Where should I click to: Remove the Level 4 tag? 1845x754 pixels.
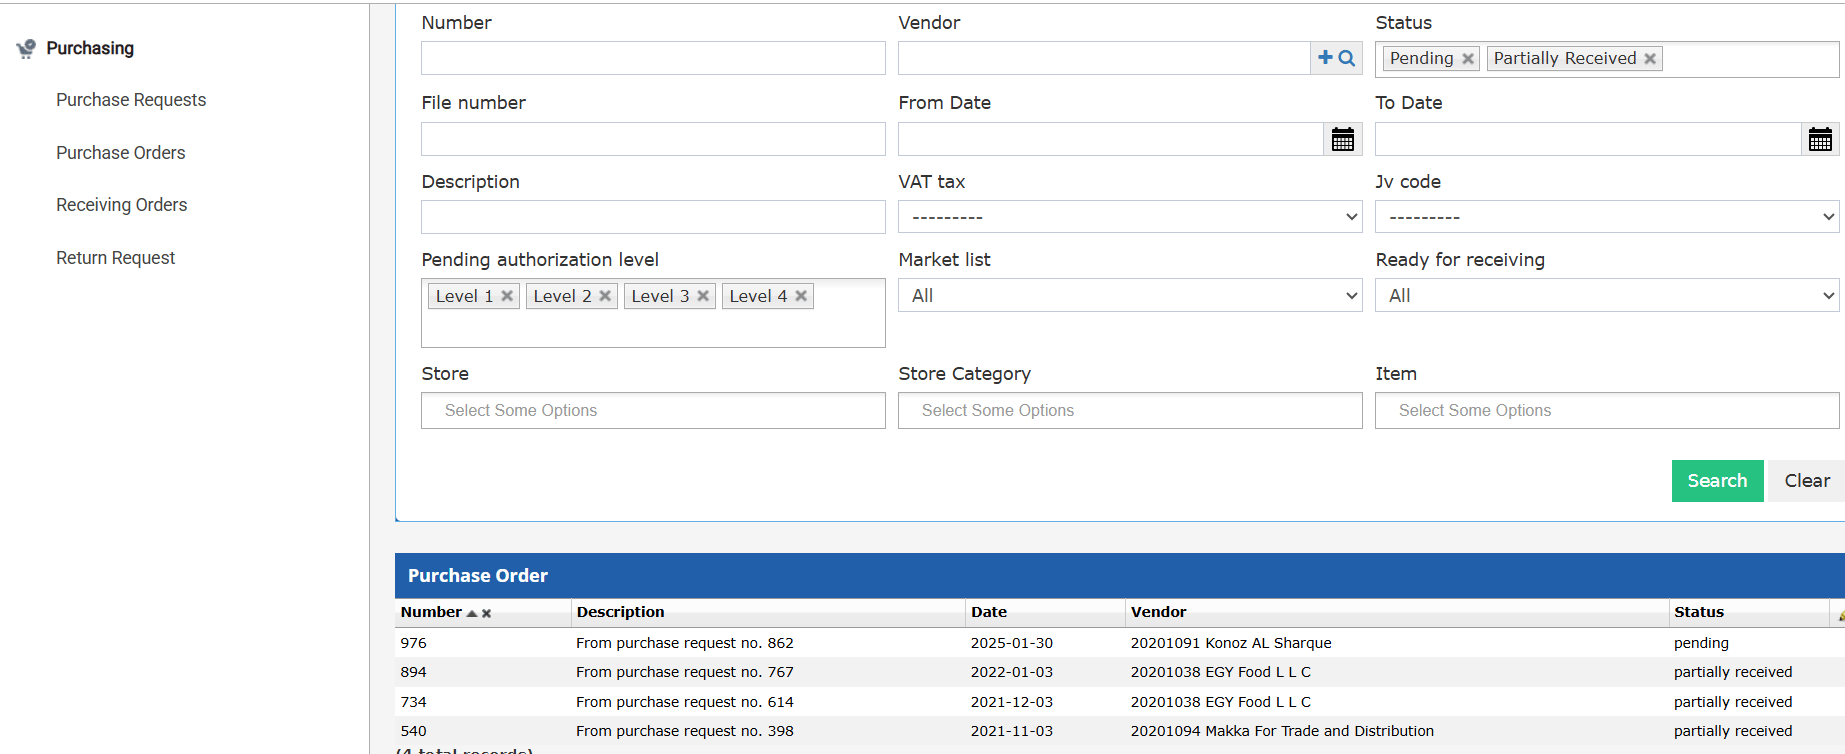801,296
